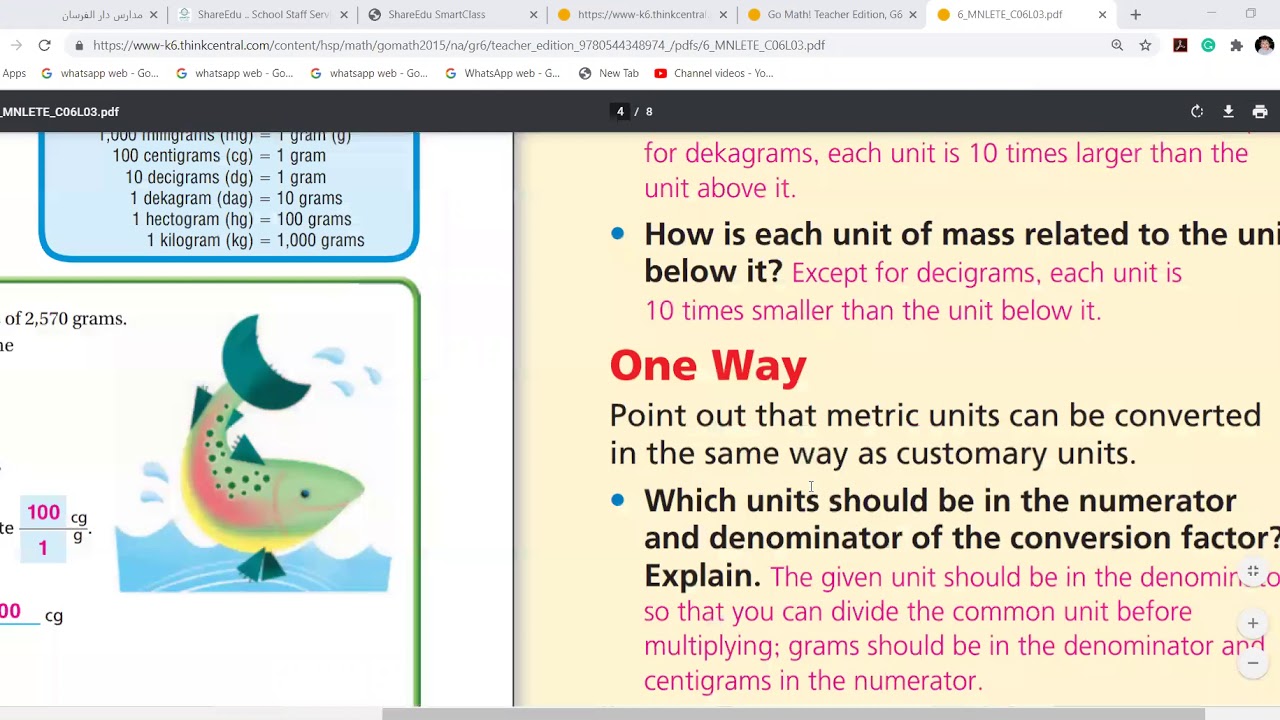Viewport: 1280px width, 720px height.
Task: Click the pink 100 numerator value
Action: click(43, 512)
